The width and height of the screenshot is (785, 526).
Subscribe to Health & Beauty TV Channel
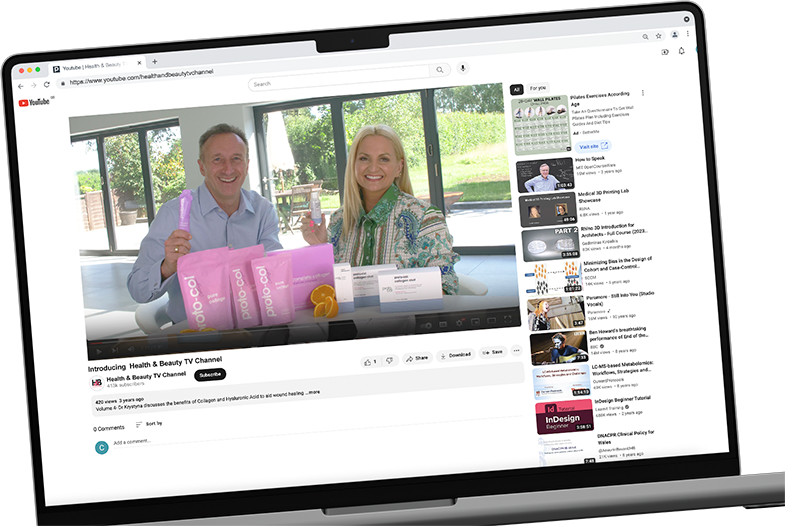point(210,374)
